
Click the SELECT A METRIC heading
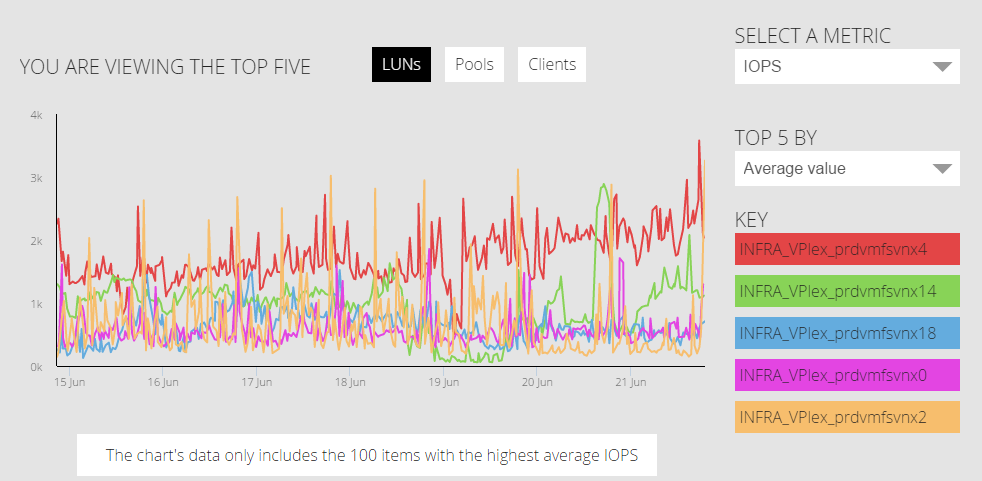tap(812, 36)
